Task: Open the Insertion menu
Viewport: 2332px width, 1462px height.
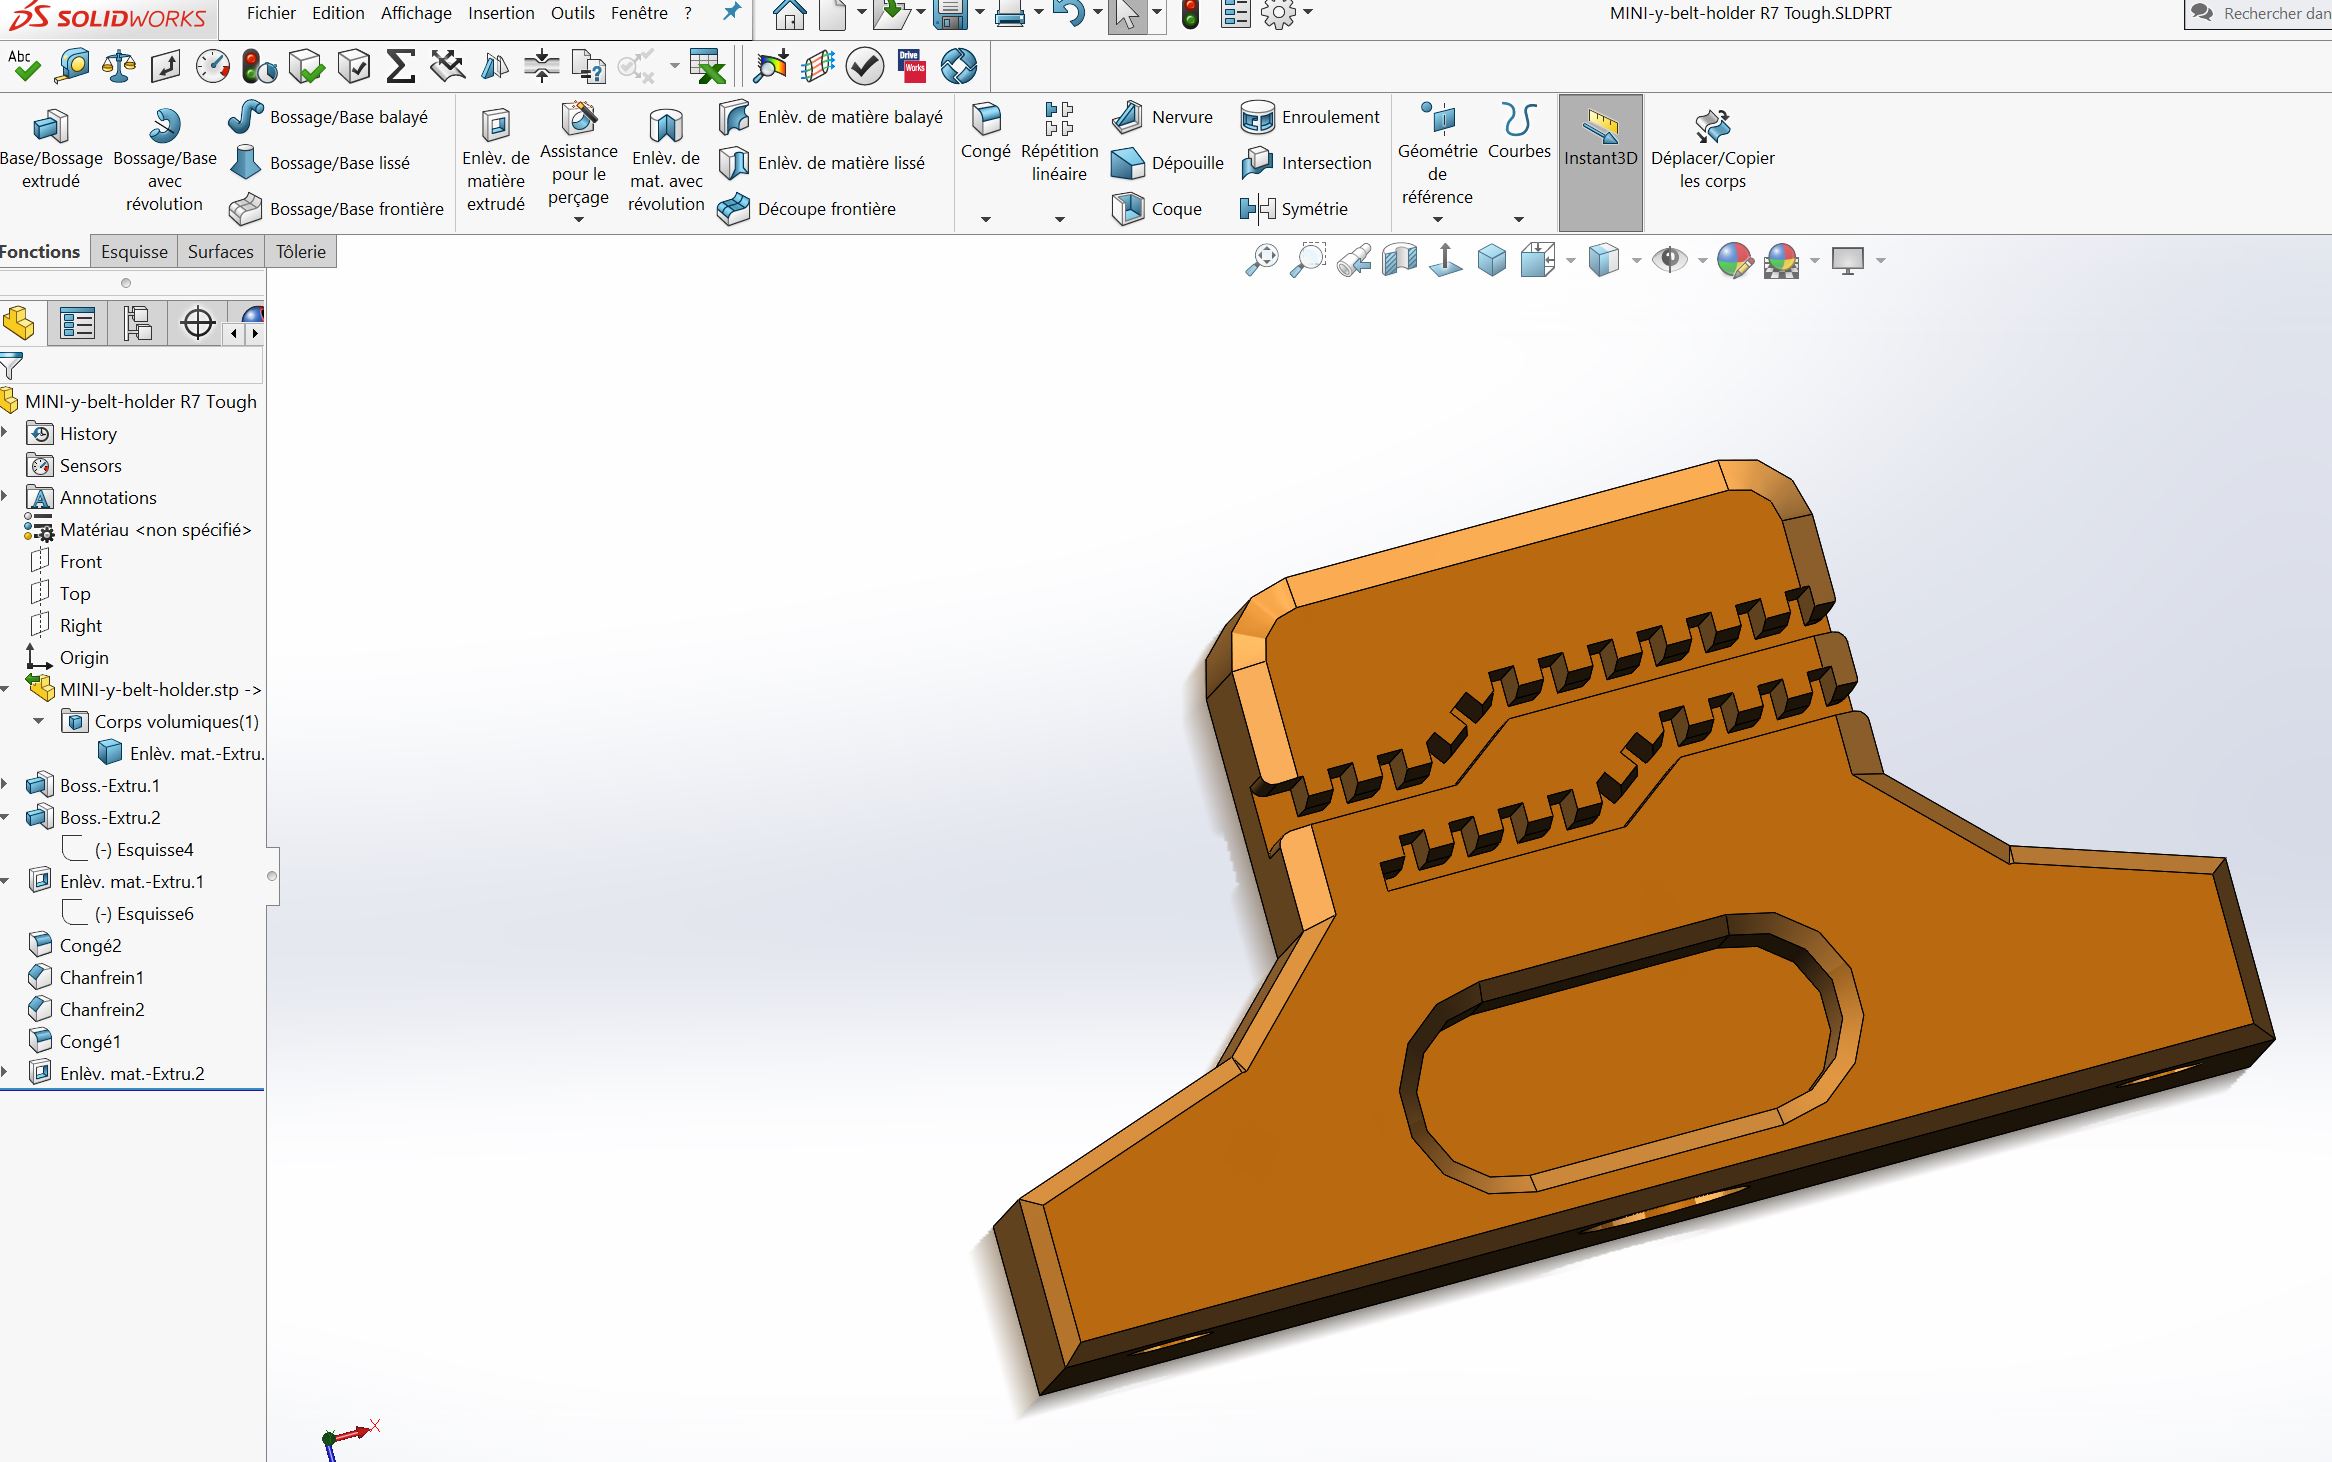Action: [501, 13]
